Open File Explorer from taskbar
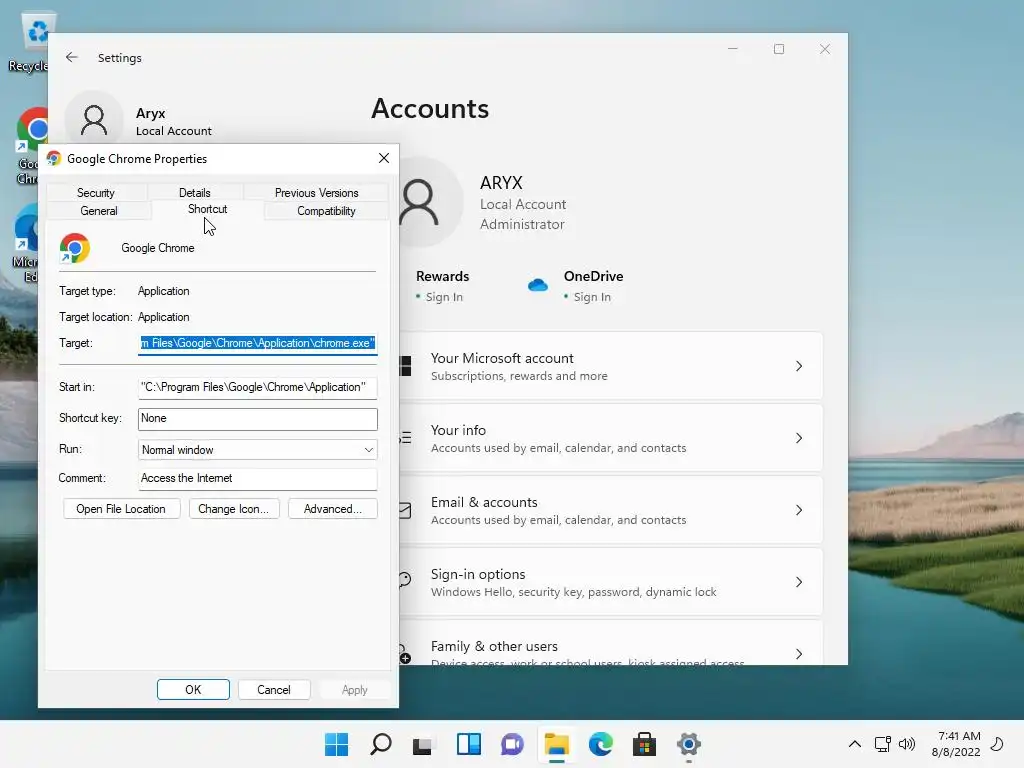The width and height of the screenshot is (1024, 768). click(x=556, y=744)
